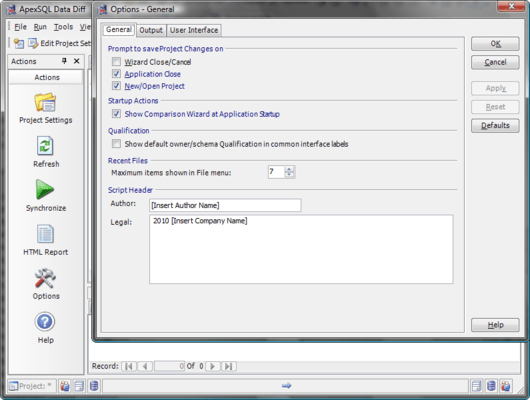Close the Options dialog window
Image resolution: width=530 pixels, height=400 pixels.
[x=511, y=6]
